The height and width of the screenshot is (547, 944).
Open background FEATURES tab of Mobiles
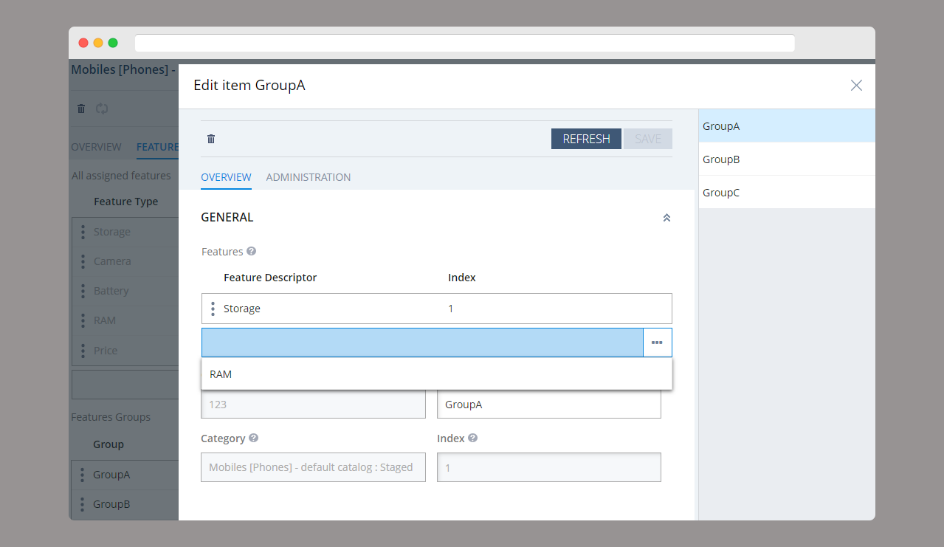pyautogui.click(x=157, y=147)
